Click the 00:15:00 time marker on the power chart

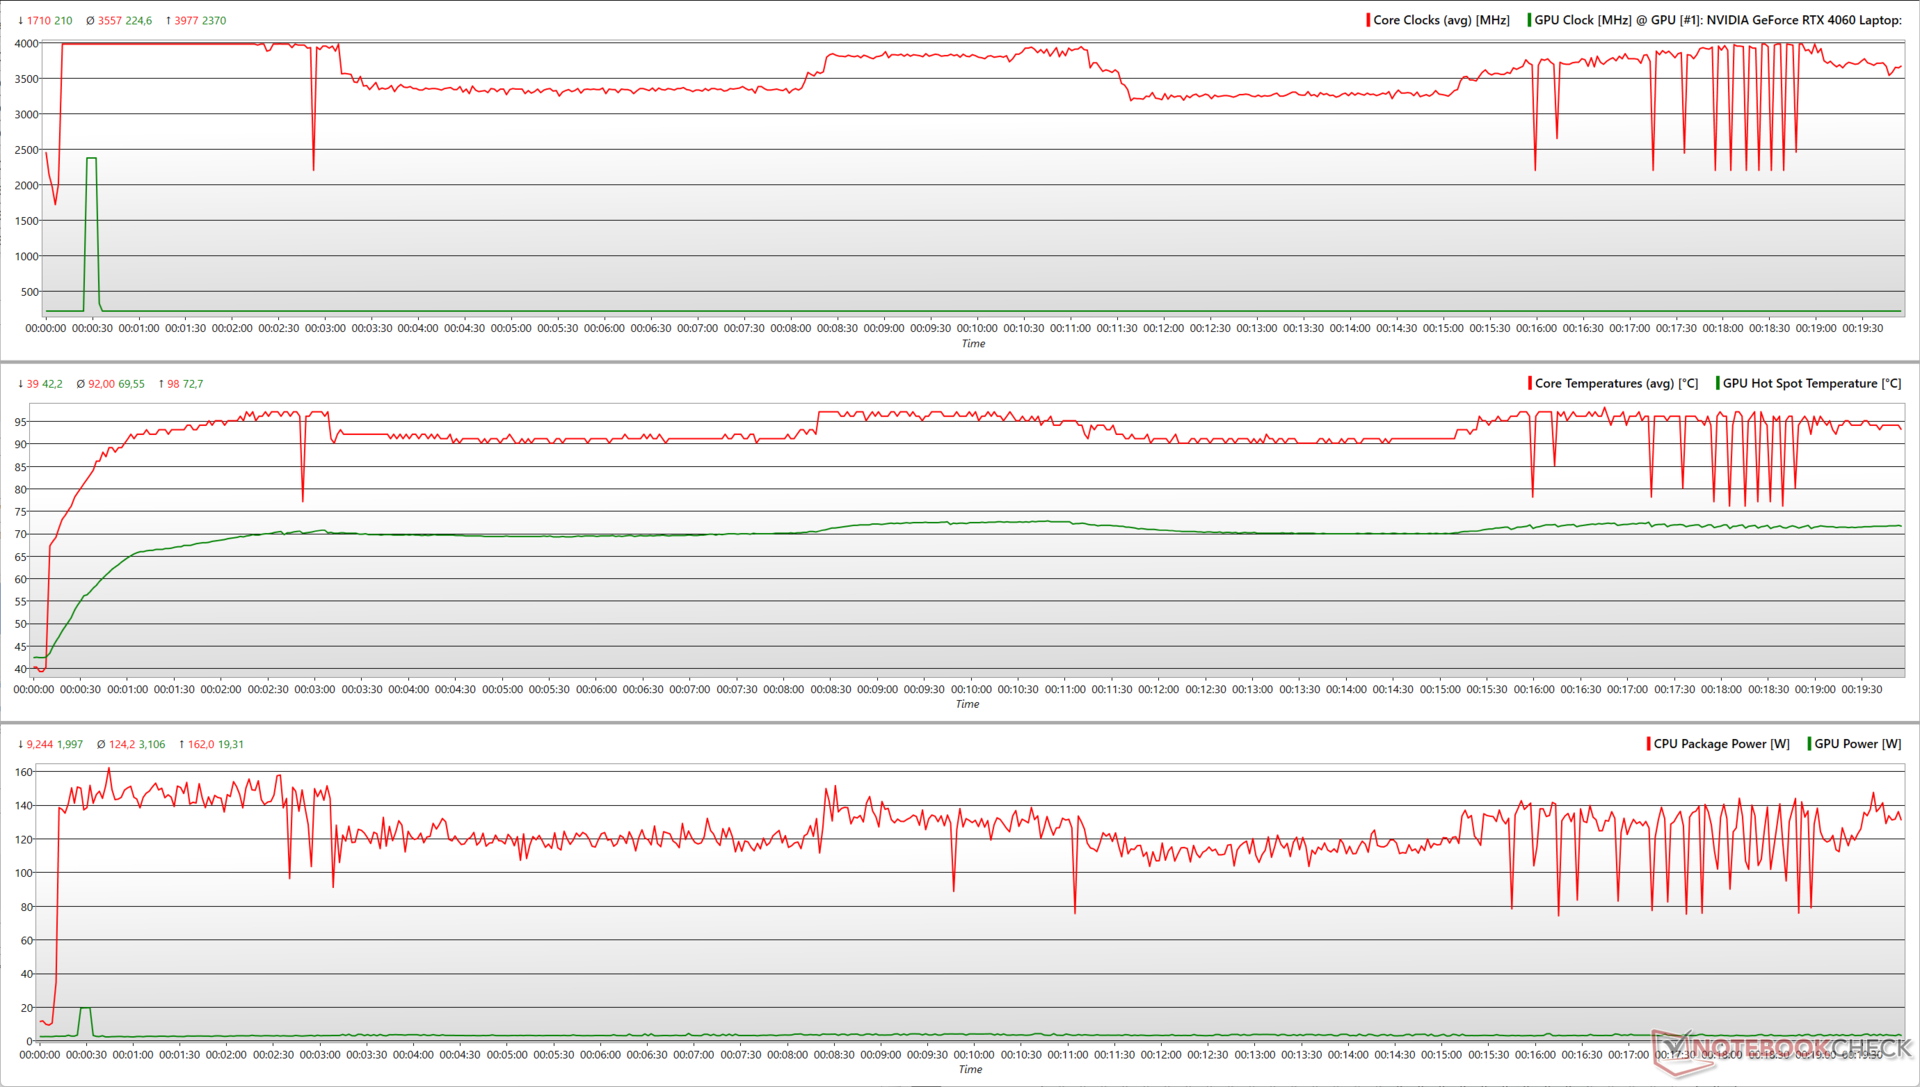click(x=1441, y=1054)
